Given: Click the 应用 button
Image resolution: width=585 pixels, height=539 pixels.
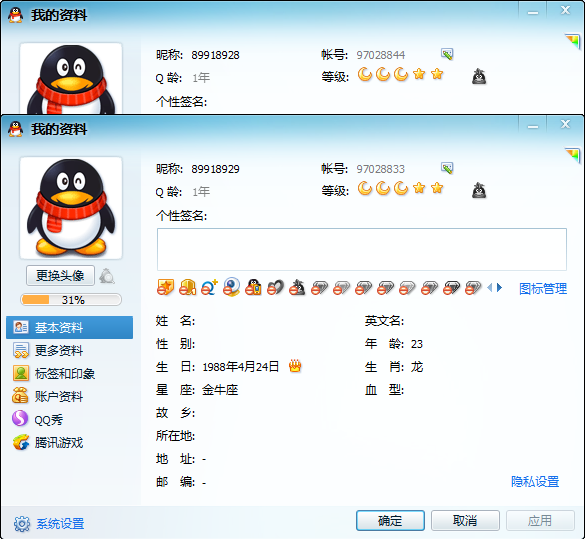Looking at the screenshot, I should pyautogui.click(x=540, y=520).
